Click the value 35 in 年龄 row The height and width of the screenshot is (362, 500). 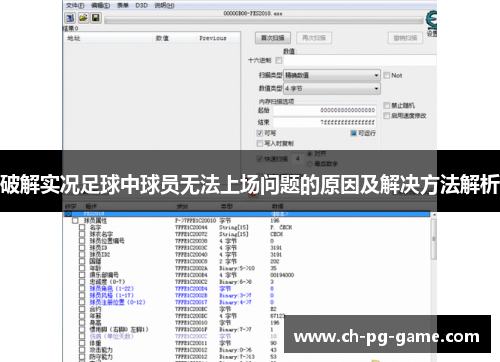(273, 268)
